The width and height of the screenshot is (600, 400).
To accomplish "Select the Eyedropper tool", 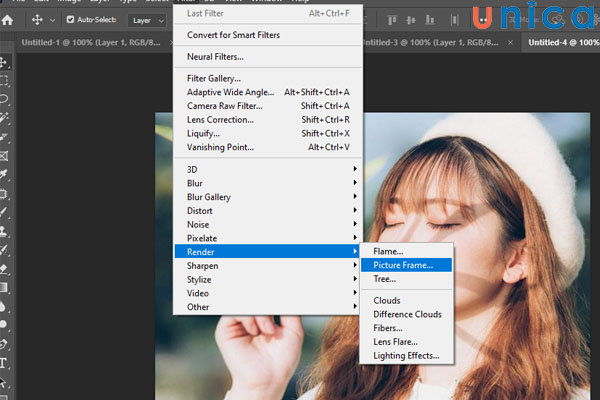I will (x=5, y=175).
